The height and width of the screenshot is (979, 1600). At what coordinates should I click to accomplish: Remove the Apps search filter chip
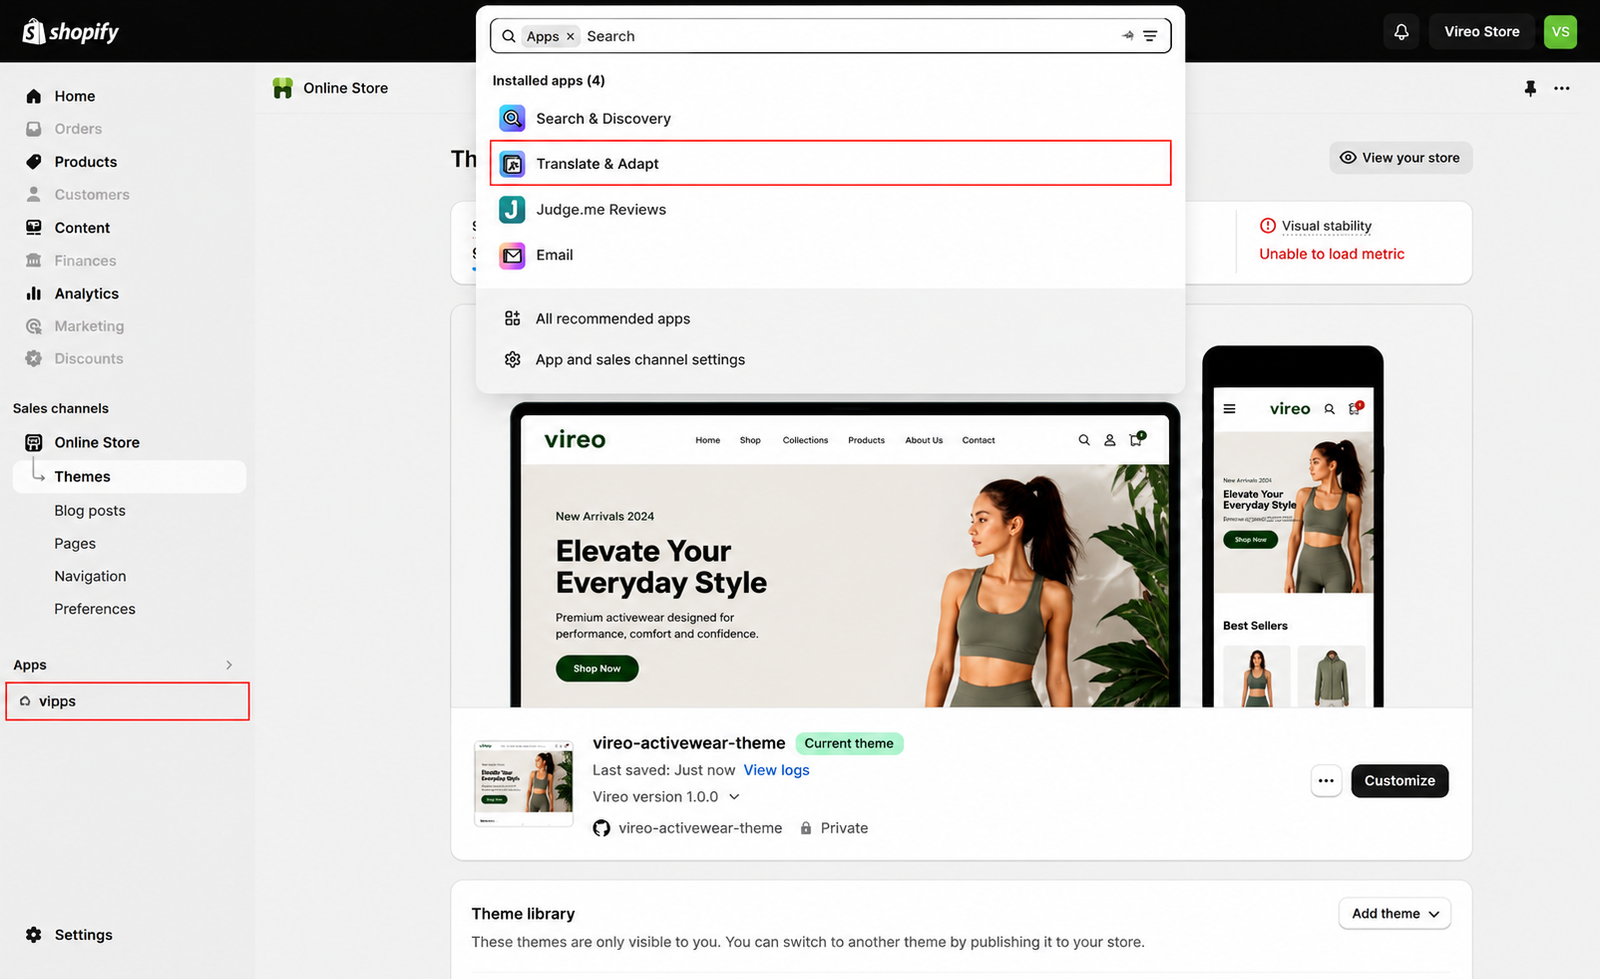point(570,36)
